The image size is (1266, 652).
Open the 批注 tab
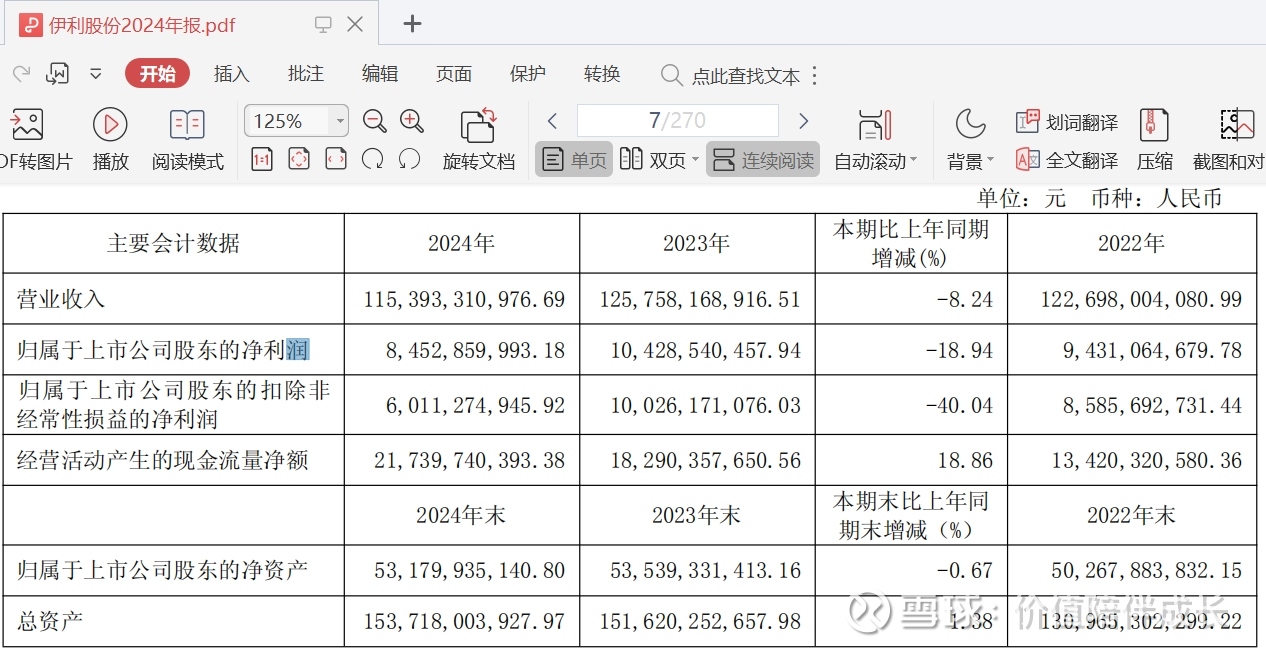(305, 74)
